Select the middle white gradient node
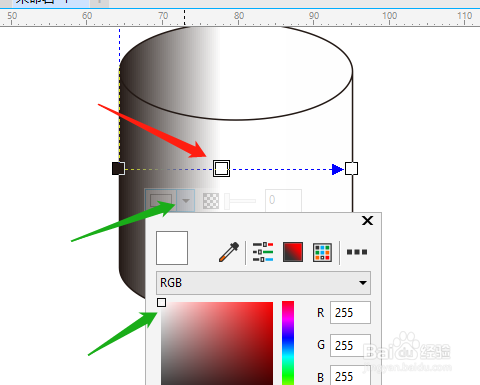Viewport: 480px width, 385px height. (221, 168)
